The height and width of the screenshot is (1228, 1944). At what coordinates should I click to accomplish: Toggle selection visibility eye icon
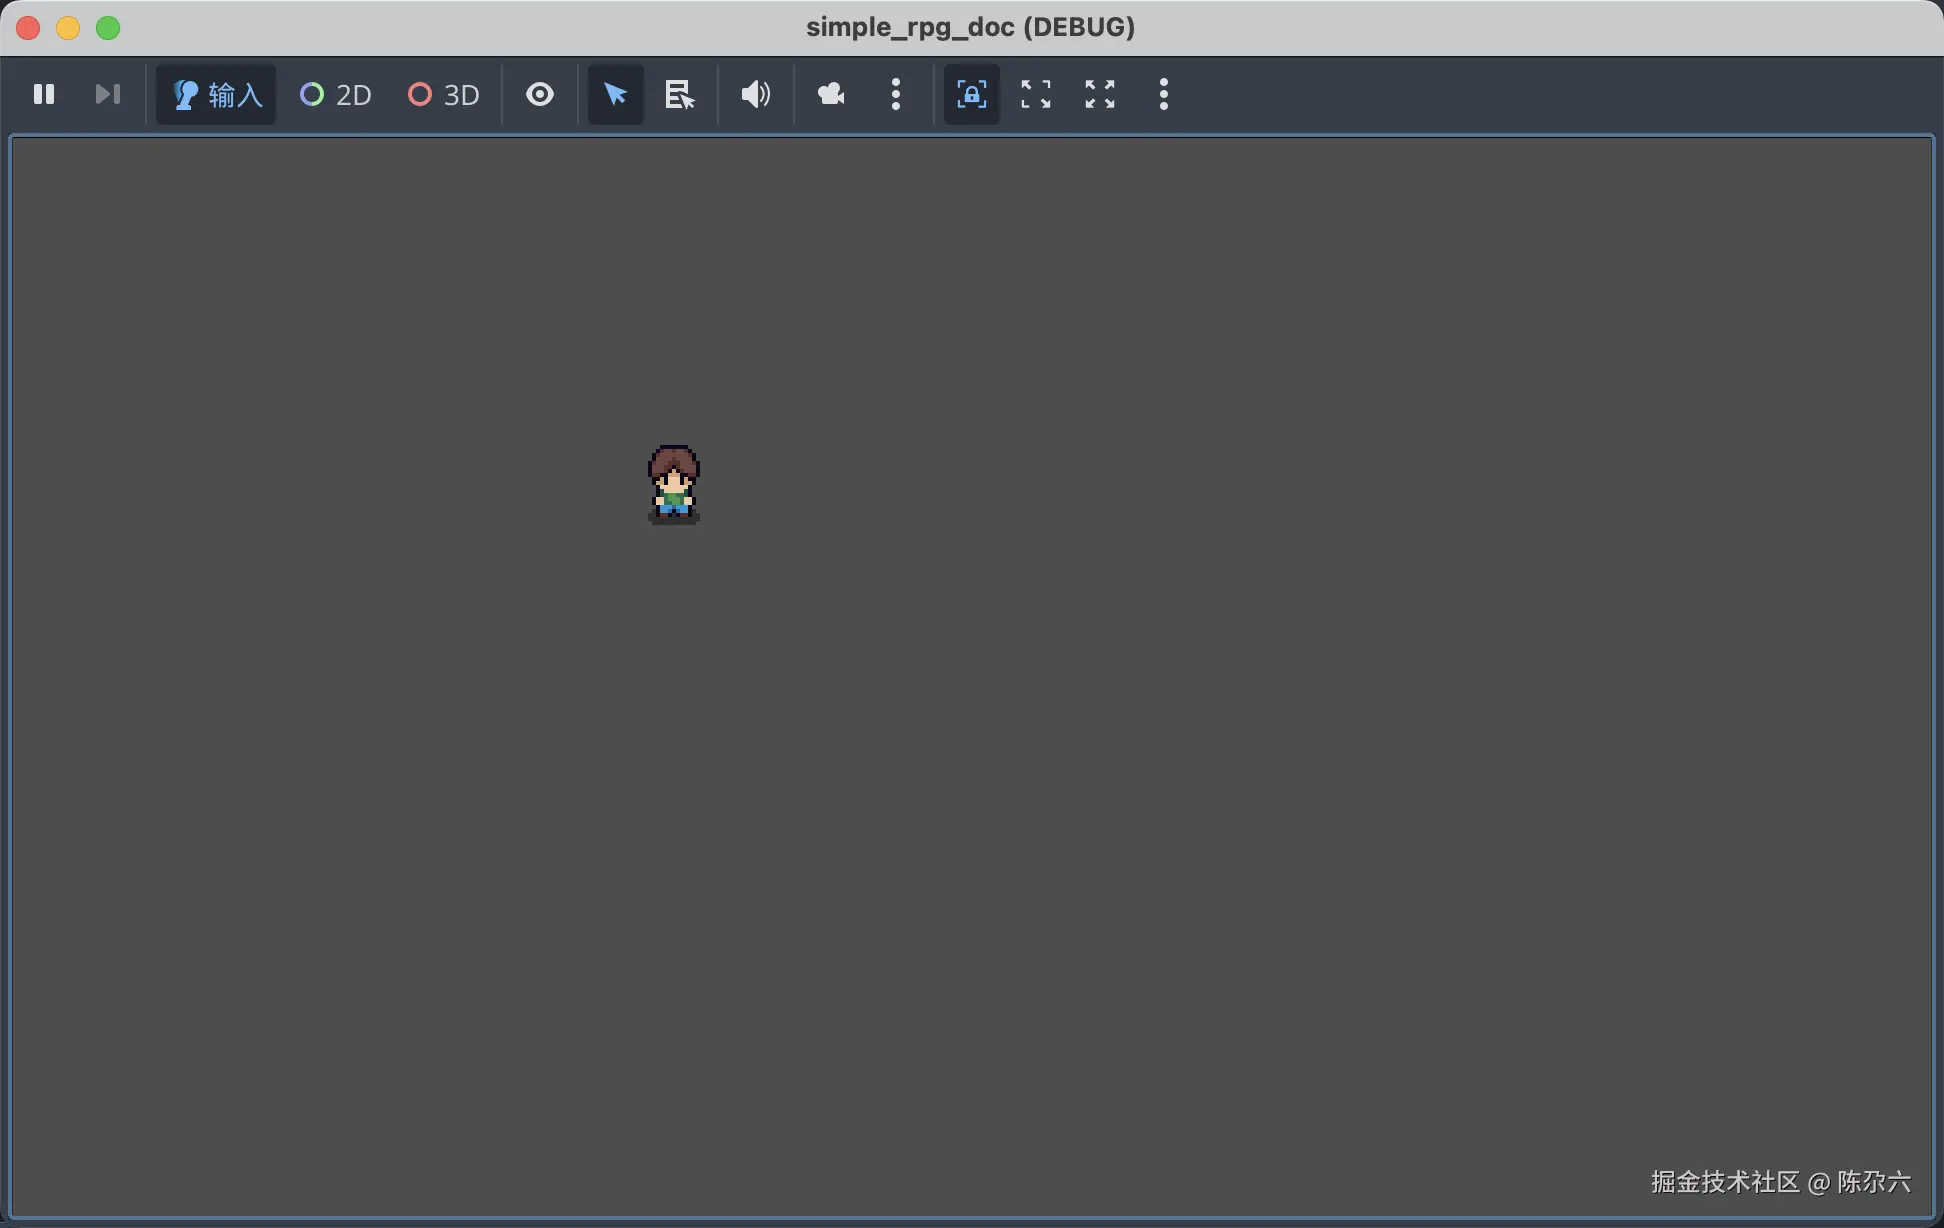point(540,94)
